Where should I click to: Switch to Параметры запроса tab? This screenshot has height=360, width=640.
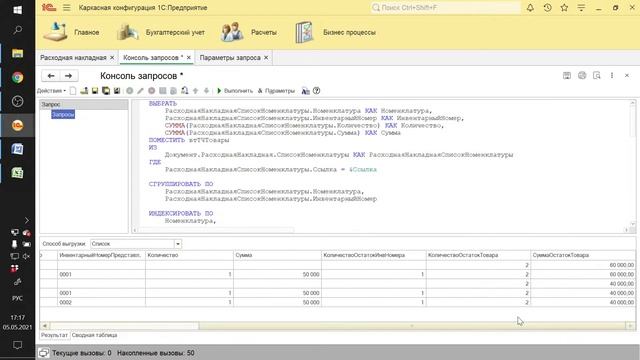230,58
